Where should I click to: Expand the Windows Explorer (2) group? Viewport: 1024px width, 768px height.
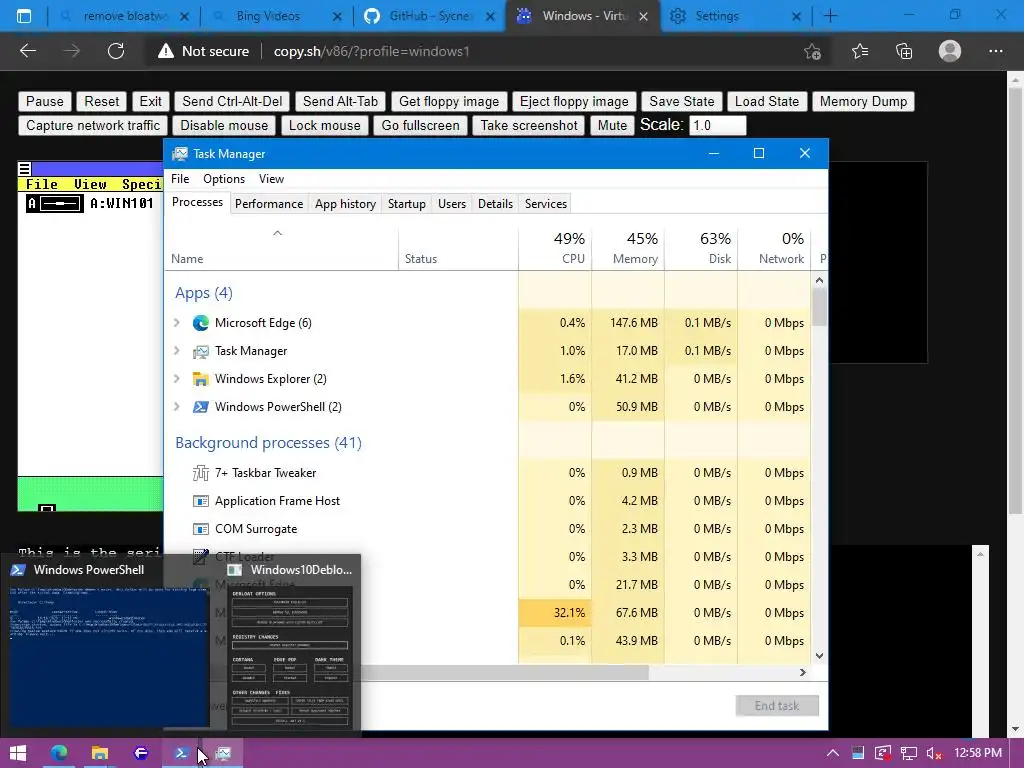[x=176, y=379]
